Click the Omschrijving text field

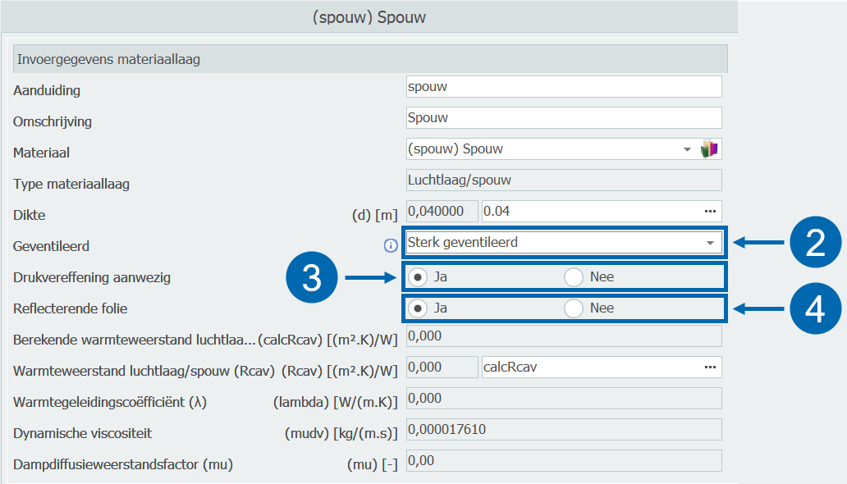[563, 118]
